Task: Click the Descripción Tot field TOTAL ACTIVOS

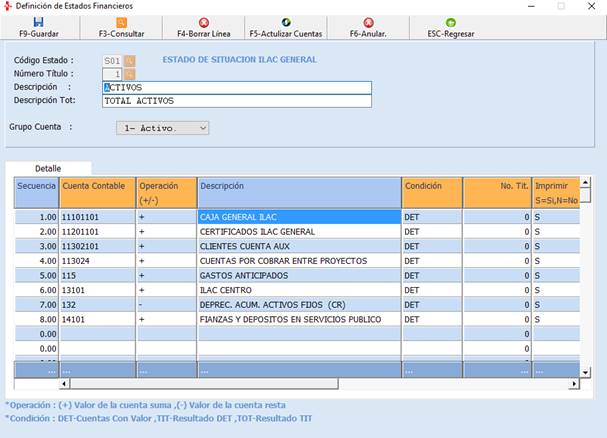Action: tap(236, 101)
